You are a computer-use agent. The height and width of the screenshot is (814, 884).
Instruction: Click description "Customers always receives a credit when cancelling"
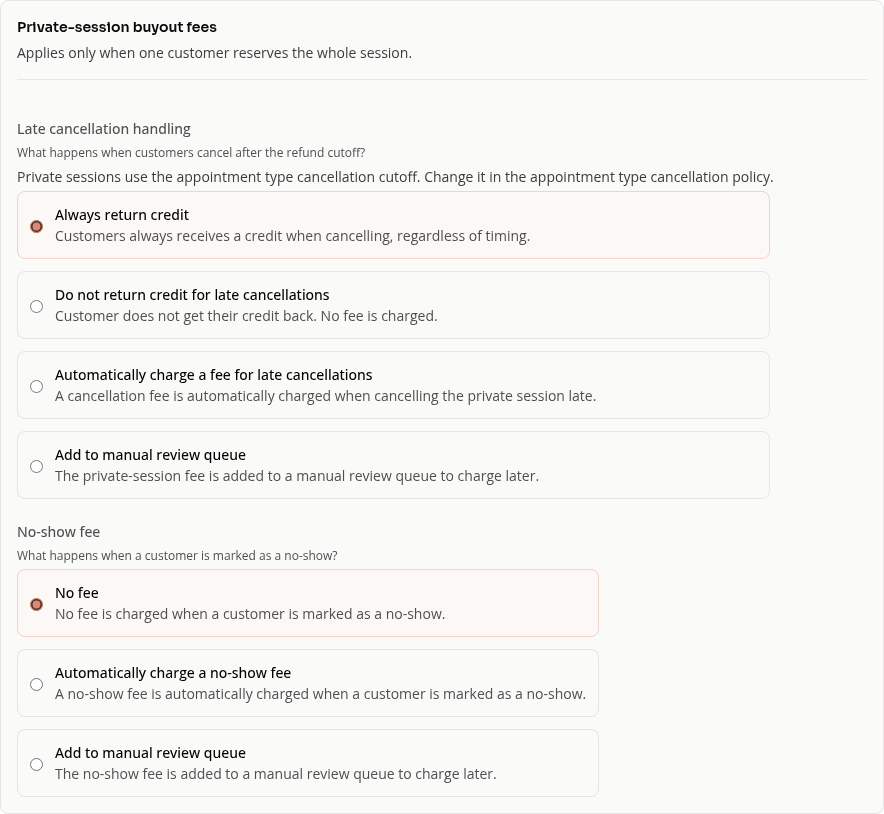pos(293,236)
